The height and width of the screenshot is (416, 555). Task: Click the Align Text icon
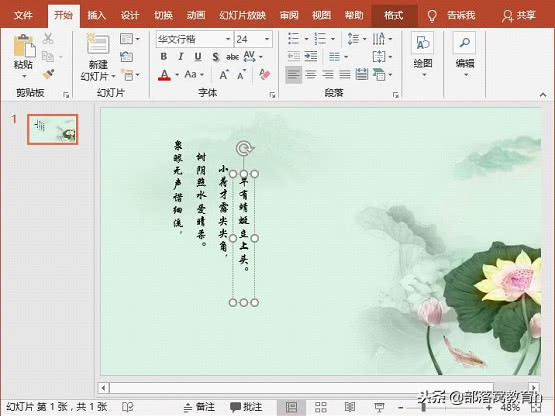click(379, 56)
